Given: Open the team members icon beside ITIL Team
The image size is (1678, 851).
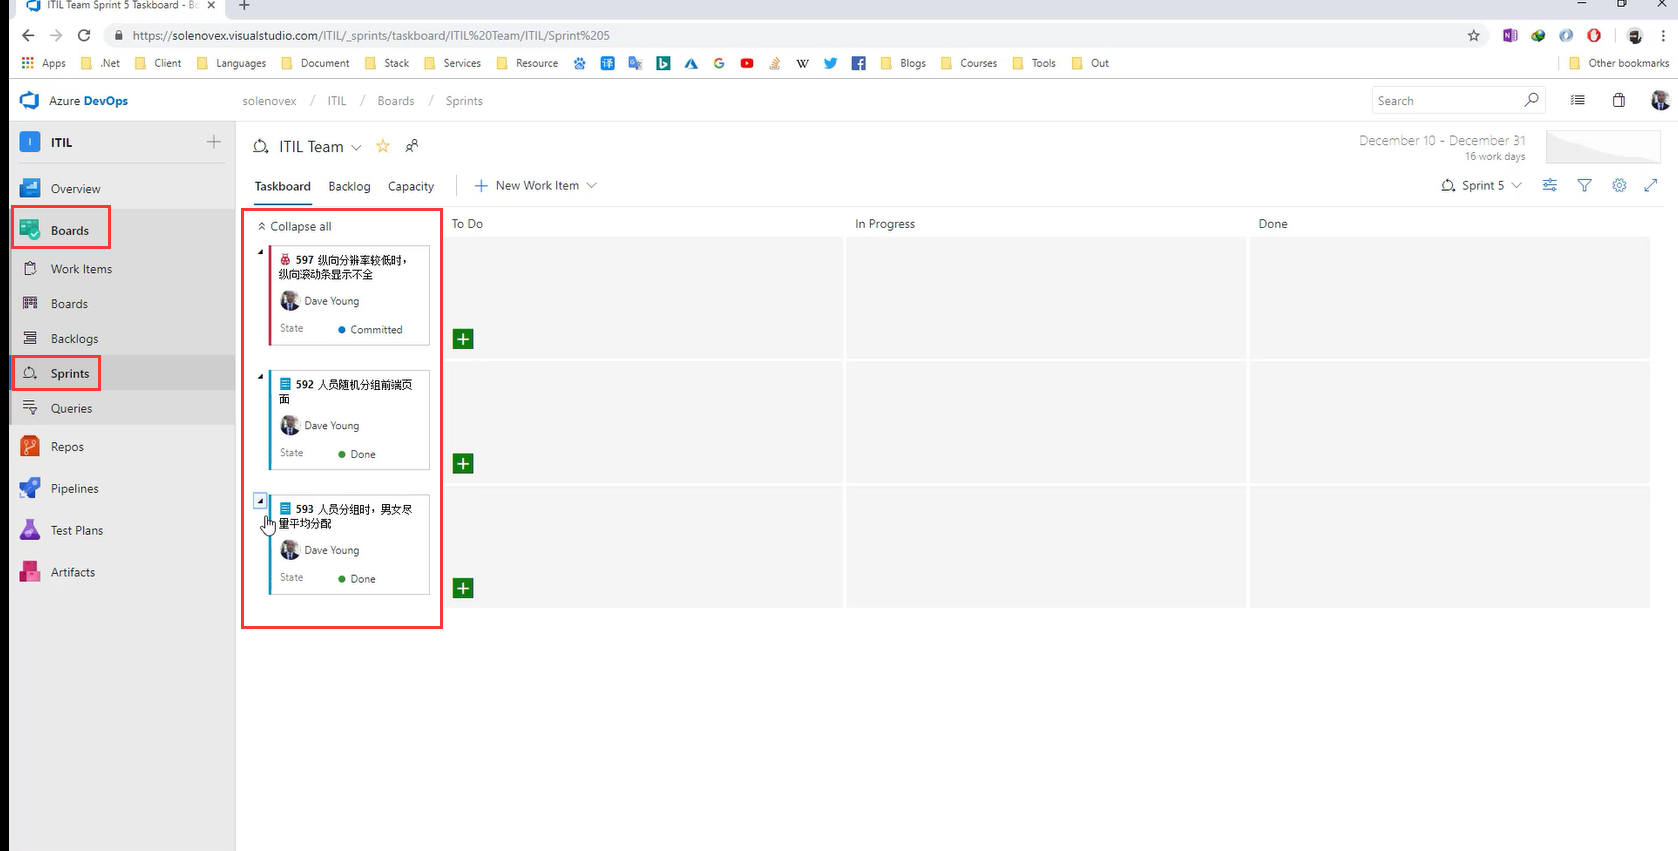Looking at the screenshot, I should 411,146.
